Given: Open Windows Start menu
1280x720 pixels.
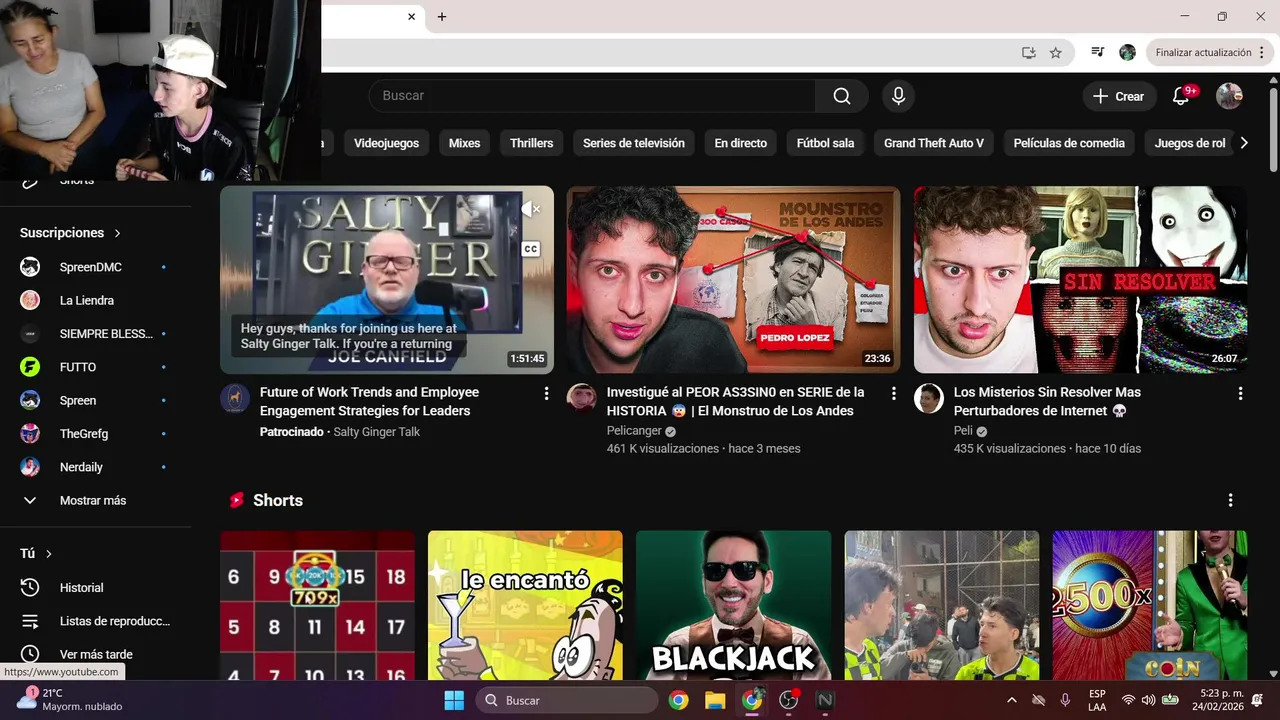Looking at the screenshot, I should pos(454,700).
